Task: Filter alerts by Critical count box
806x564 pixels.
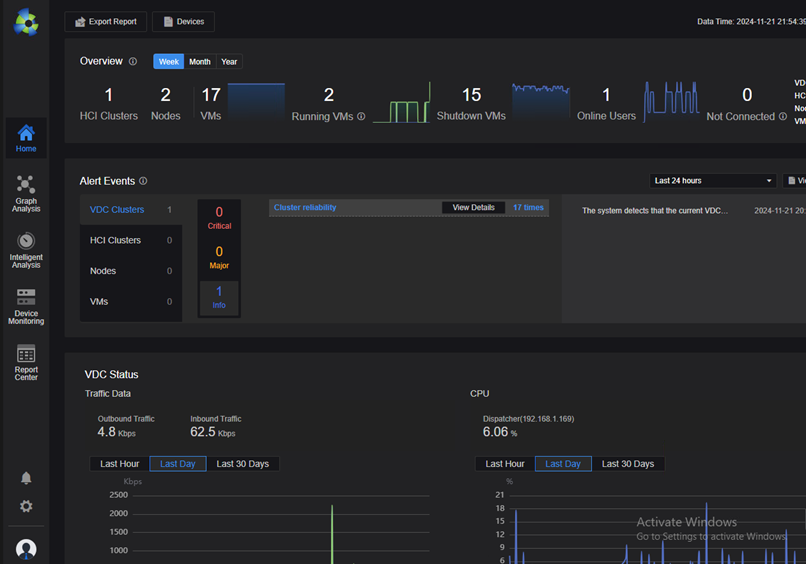Action: click(219, 217)
